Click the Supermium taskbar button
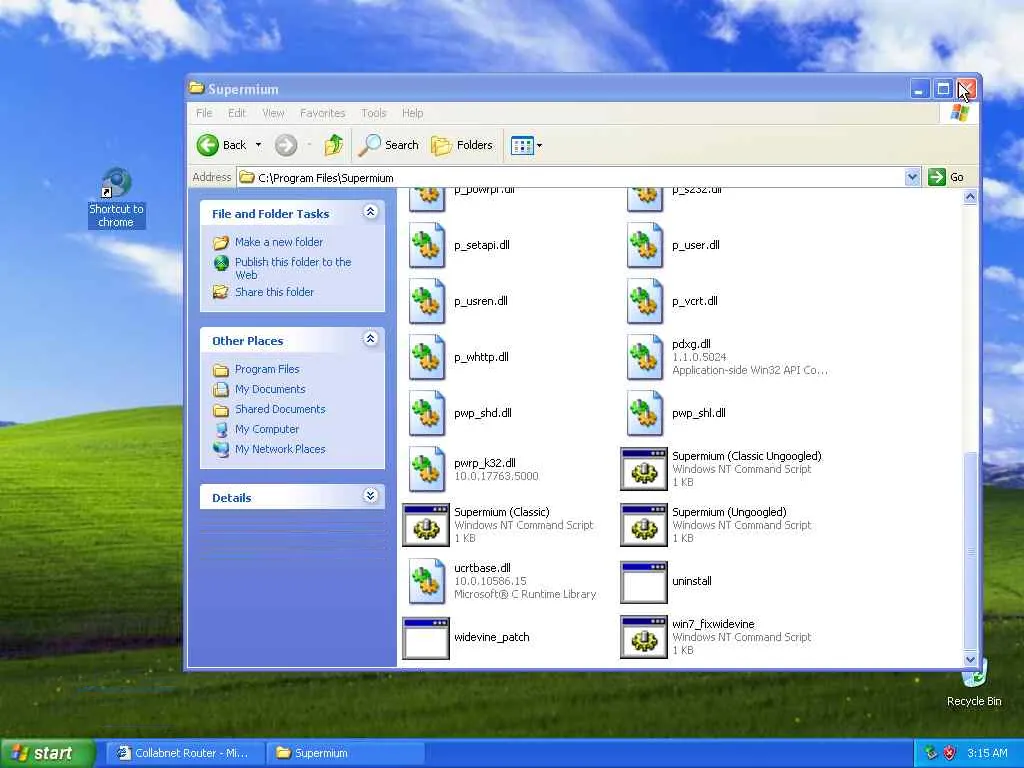 pos(345,753)
